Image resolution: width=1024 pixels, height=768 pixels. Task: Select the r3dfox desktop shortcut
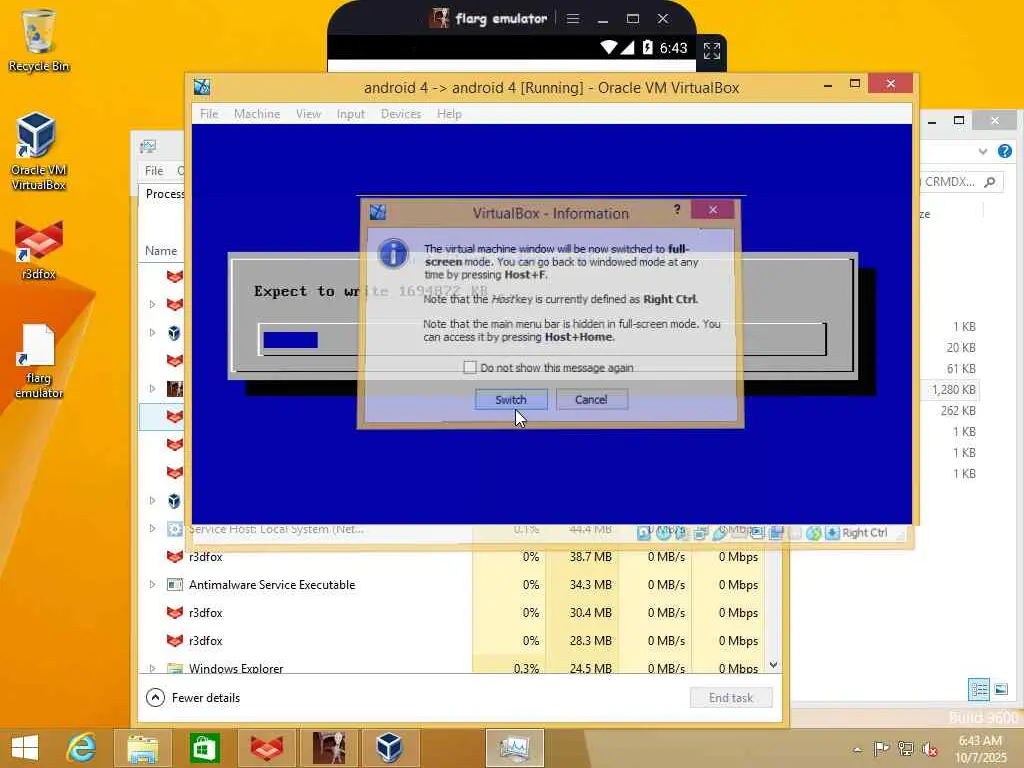point(39,250)
